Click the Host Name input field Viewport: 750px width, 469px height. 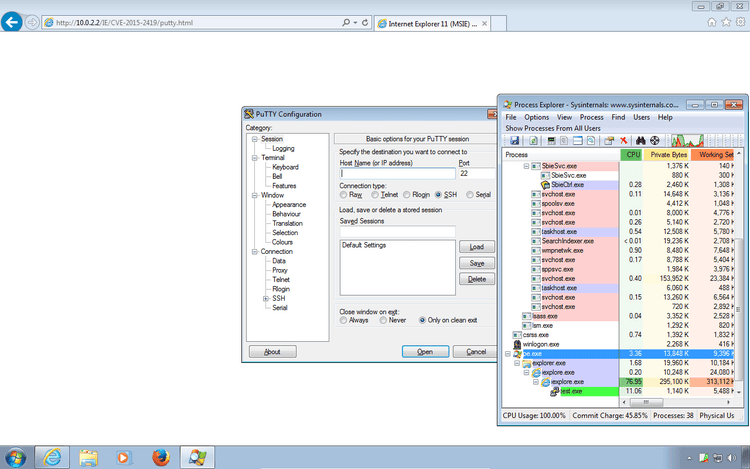click(x=397, y=173)
